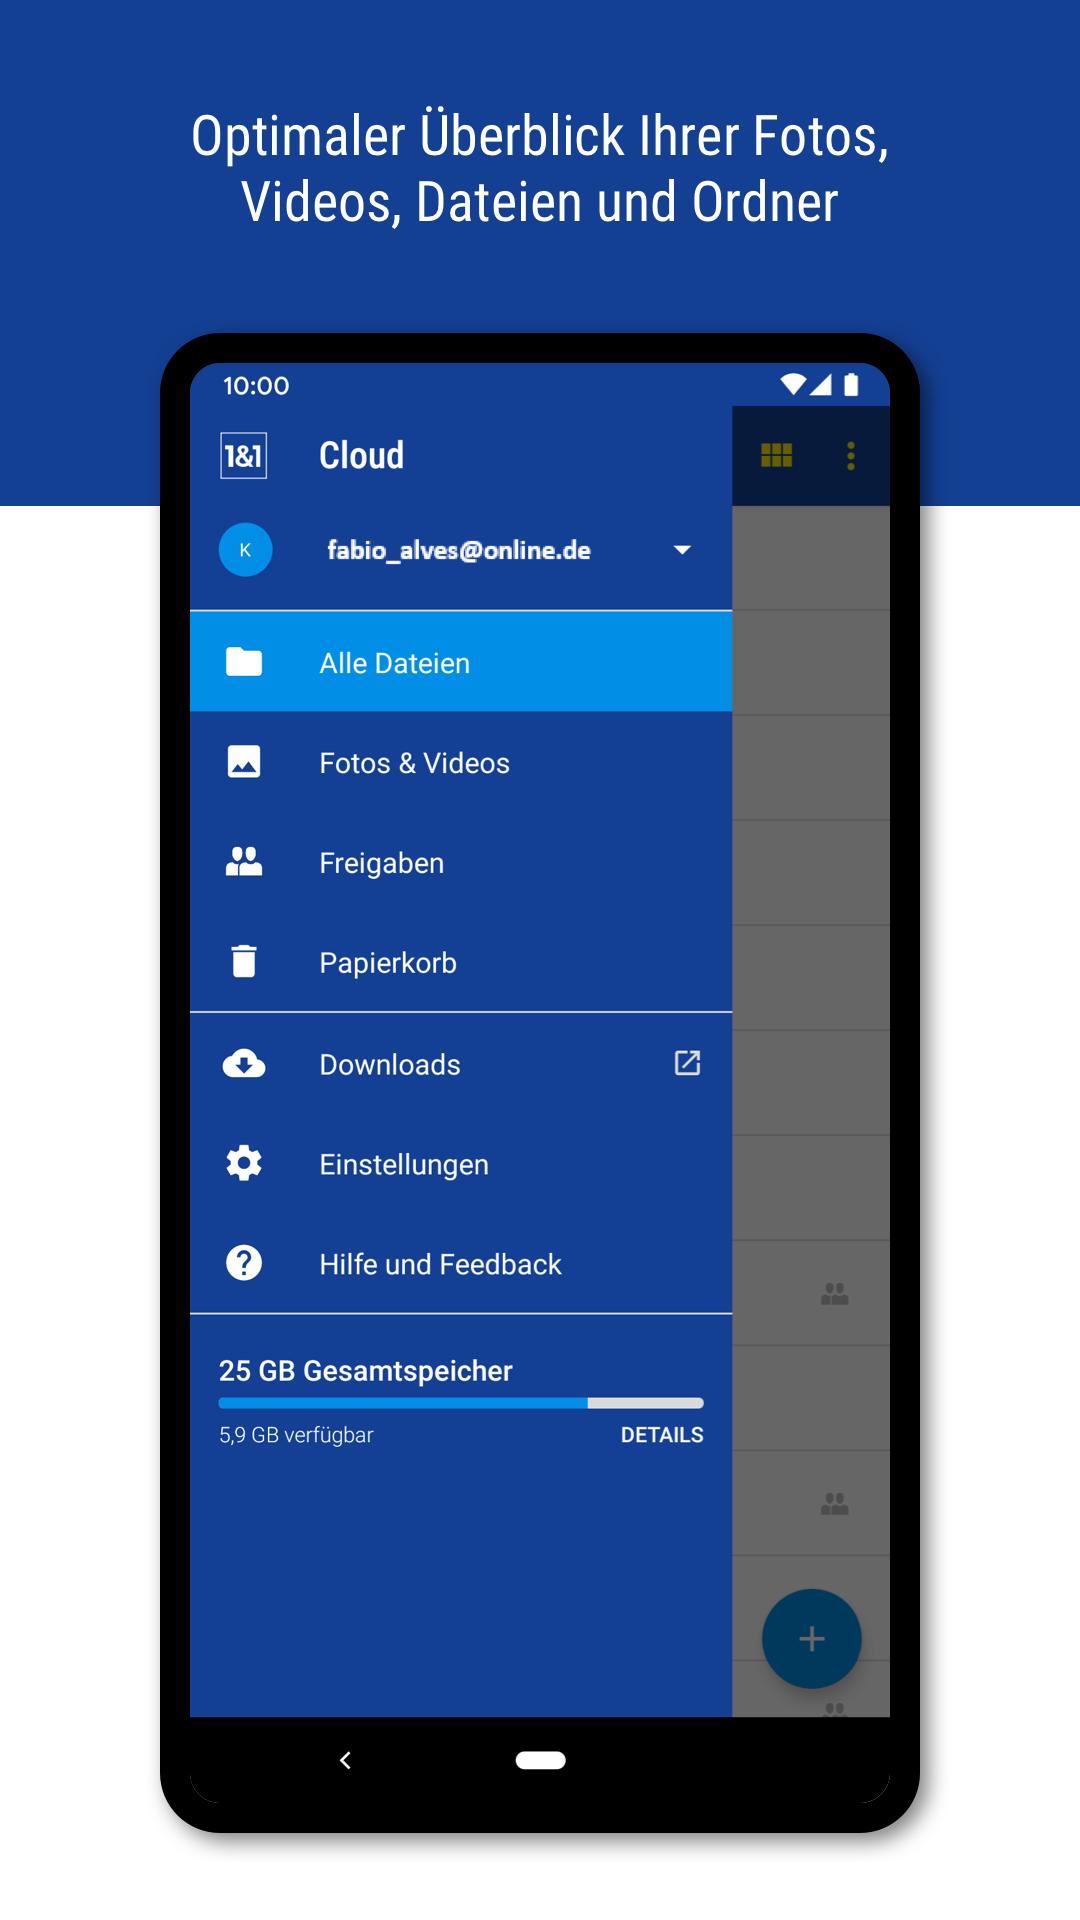Viewport: 1080px width, 1920px height.
Task: Tap the Wi-Fi status icon
Action: 793,385
